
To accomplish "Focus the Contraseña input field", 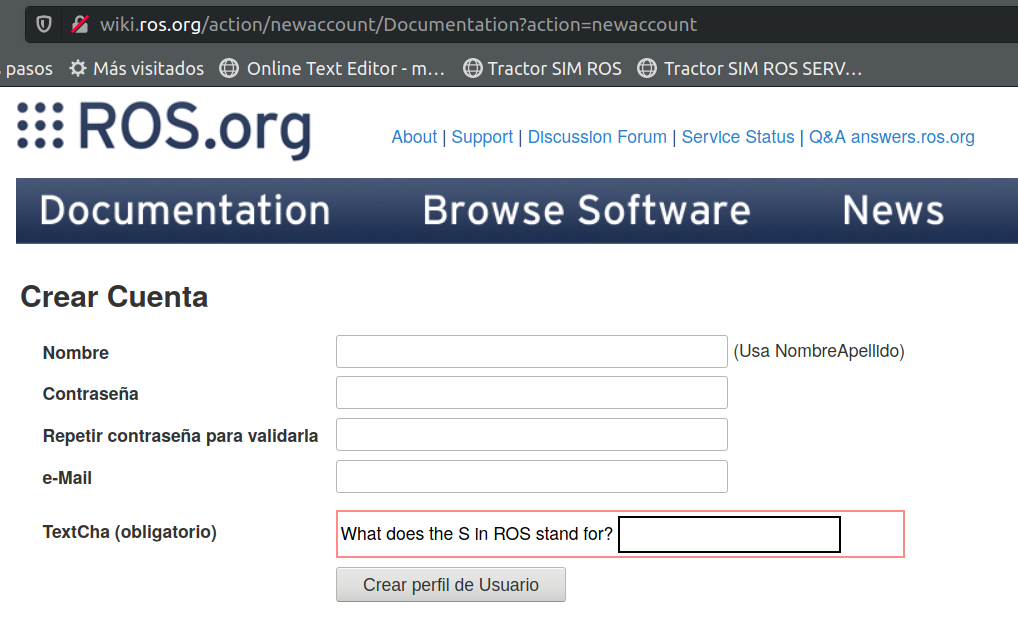I will pos(532,392).
